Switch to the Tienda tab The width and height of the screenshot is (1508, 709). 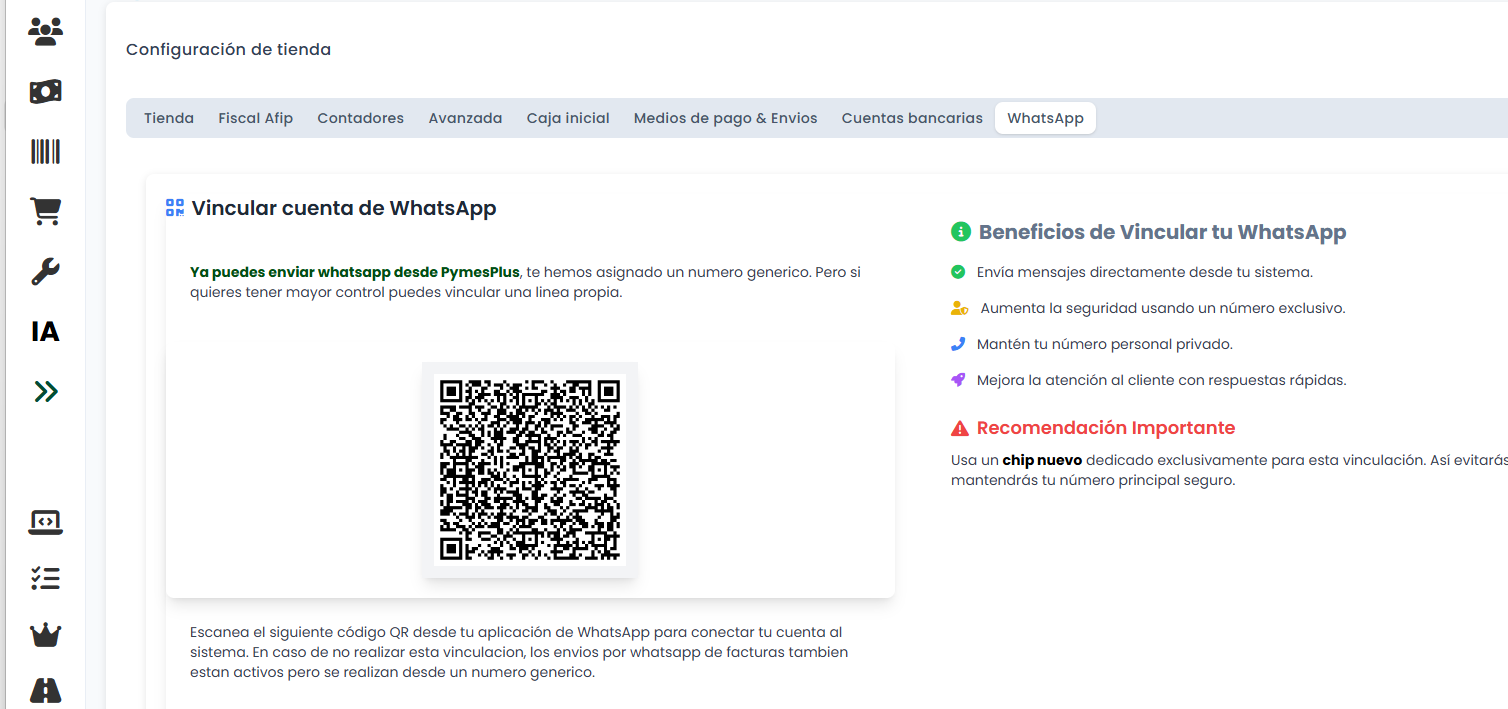(x=168, y=117)
